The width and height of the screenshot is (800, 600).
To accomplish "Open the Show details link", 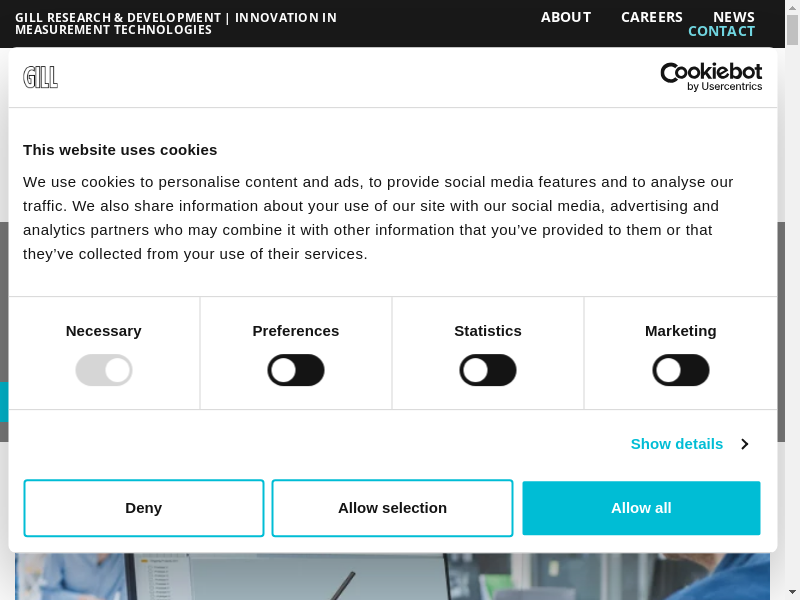I will [676, 444].
